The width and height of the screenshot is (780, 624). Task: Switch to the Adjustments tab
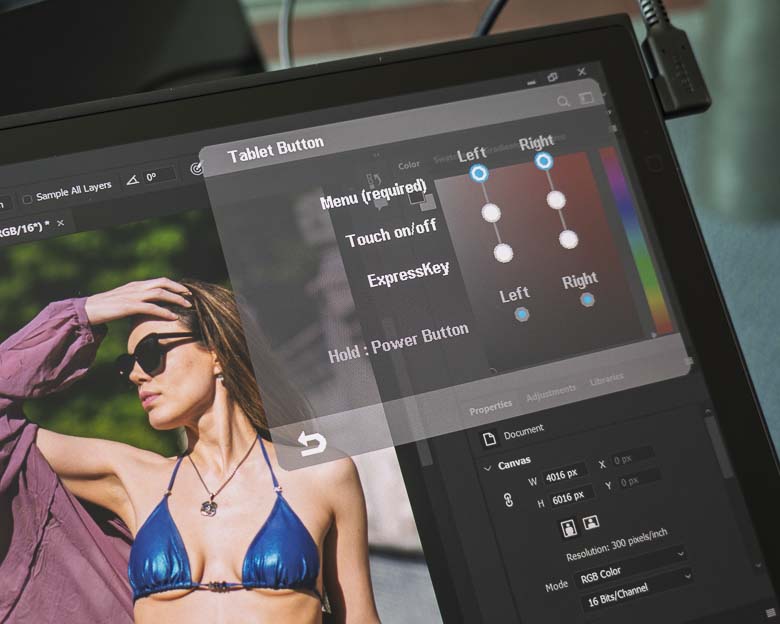(x=551, y=393)
